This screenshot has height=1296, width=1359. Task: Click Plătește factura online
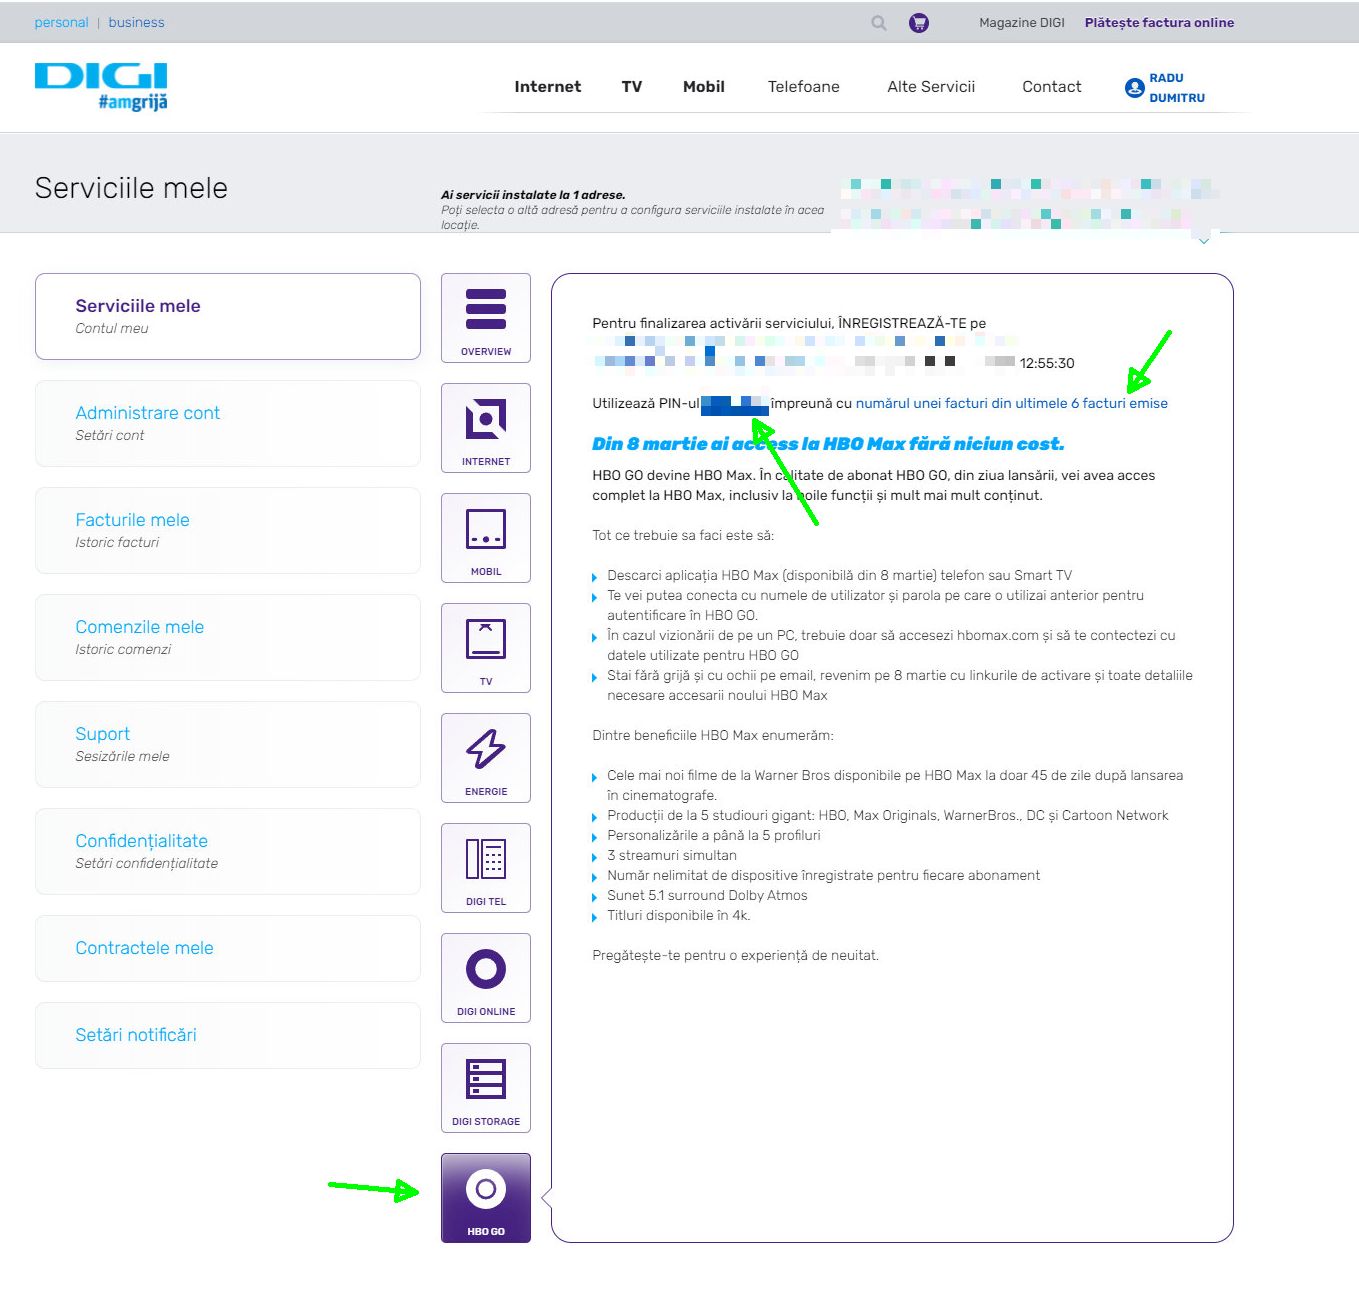coord(1159,22)
